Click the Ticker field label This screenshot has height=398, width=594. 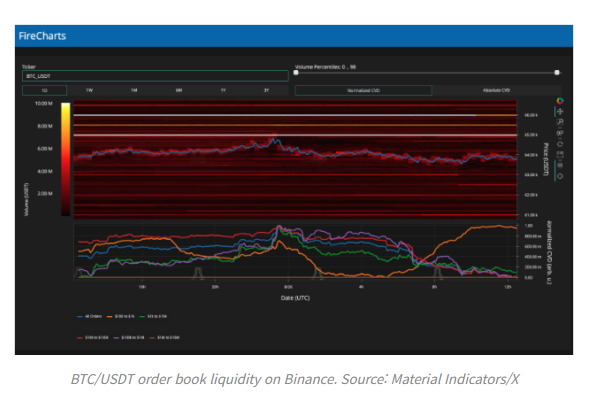click(x=28, y=67)
